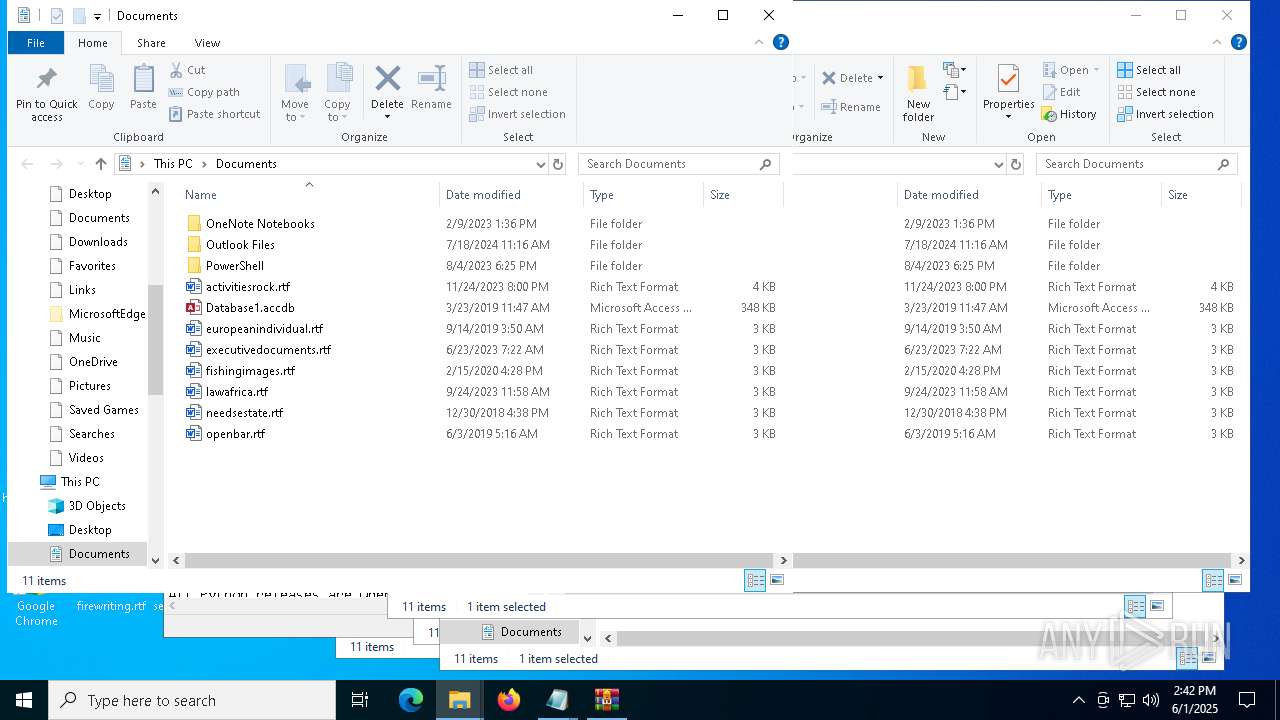Switch front window to large thumbnails view
Viewport: 1280px width, 720px height.
click(x=777, y=580)
